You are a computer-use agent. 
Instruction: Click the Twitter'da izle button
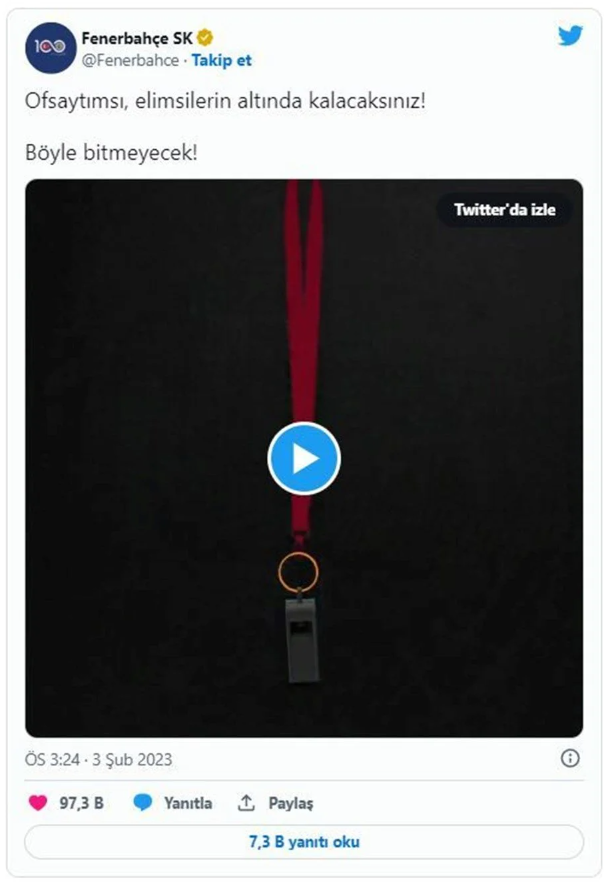(505, 209)
